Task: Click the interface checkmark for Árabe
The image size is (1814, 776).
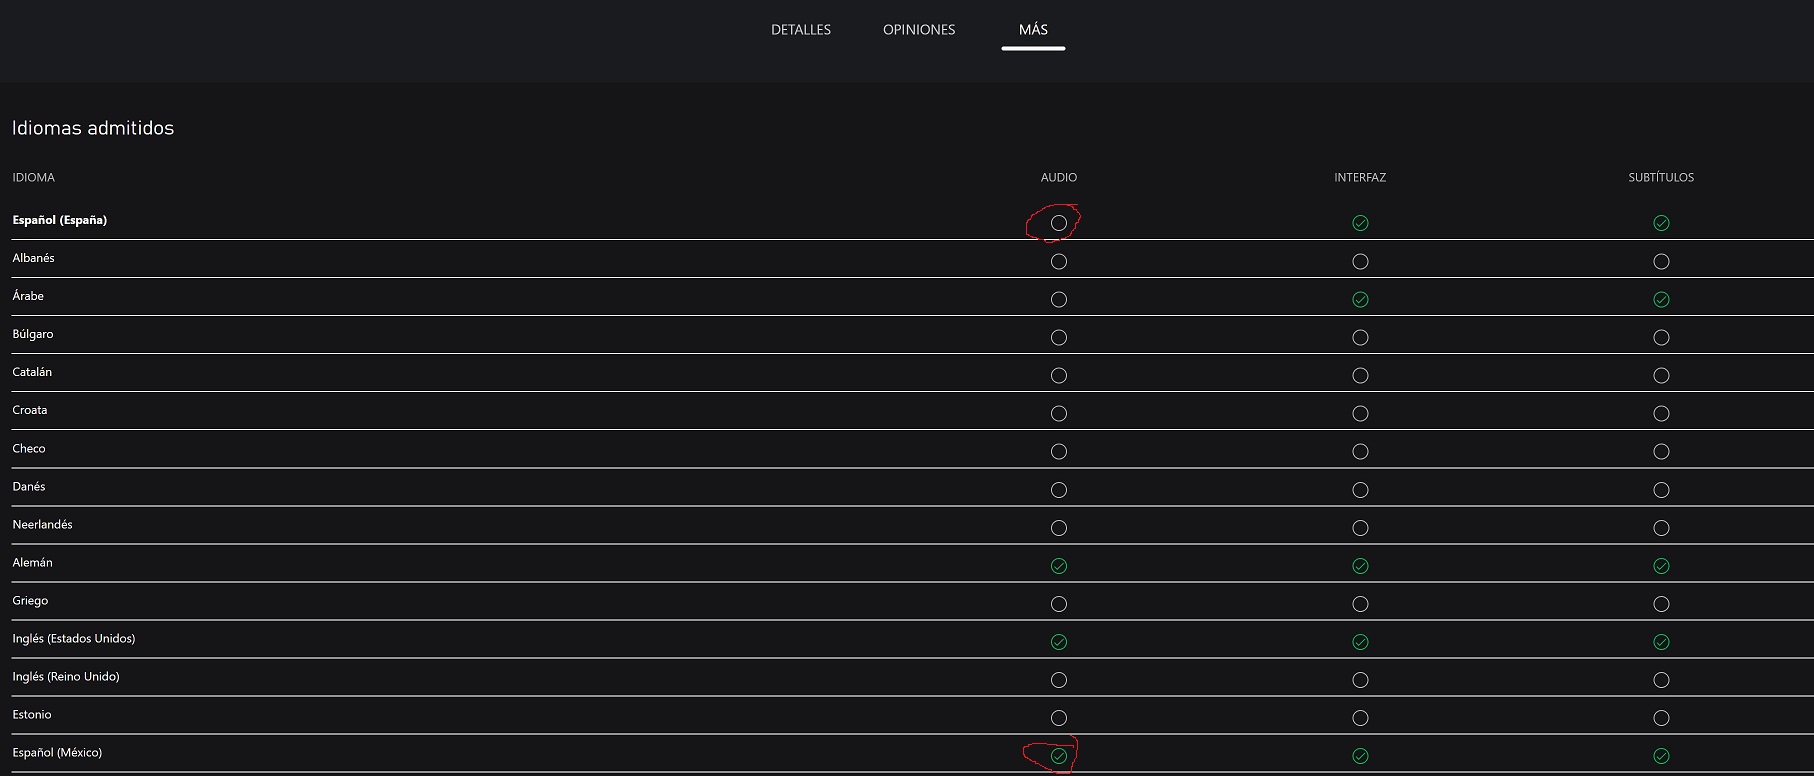Action: pos(1360,299)
